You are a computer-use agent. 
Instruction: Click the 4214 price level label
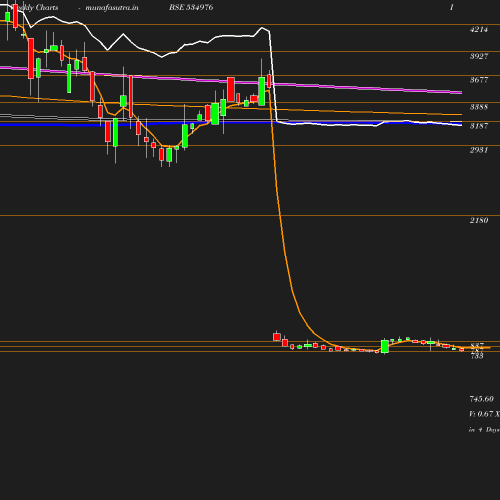click(x=479, y=29)
